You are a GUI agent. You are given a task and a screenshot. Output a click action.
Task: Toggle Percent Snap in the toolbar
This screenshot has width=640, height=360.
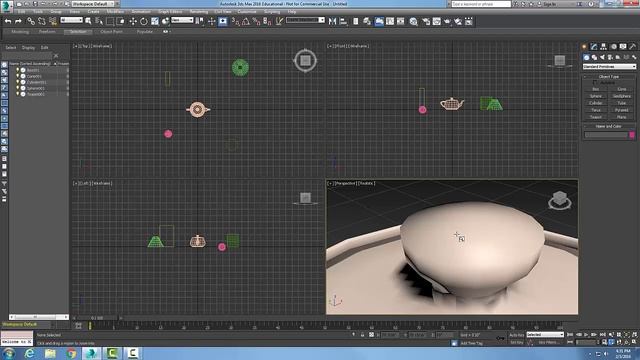(256, 21)
